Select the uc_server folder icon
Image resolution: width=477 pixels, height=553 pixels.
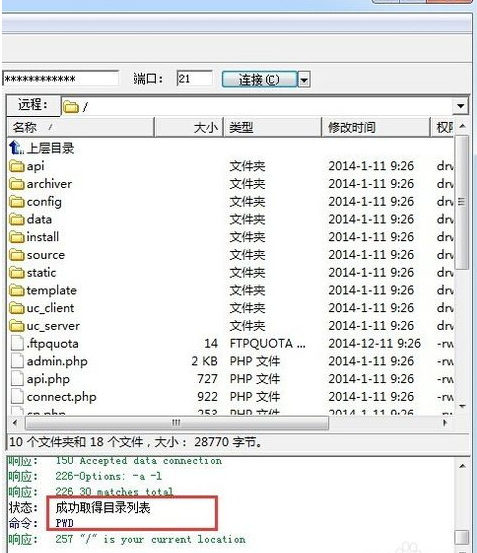click(x=17, y=326)
